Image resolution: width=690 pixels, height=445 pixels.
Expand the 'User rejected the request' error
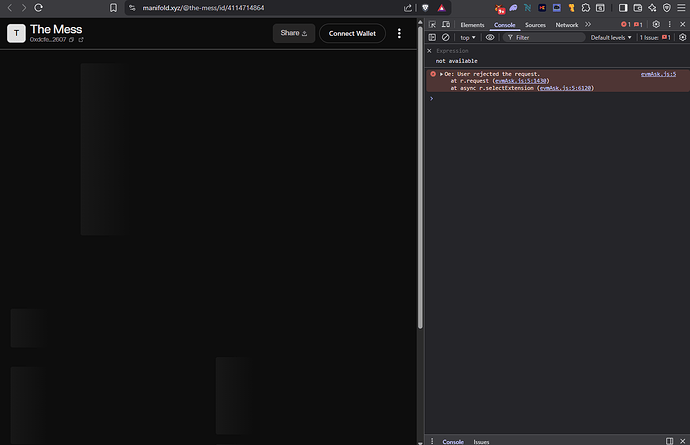point(441,74)
